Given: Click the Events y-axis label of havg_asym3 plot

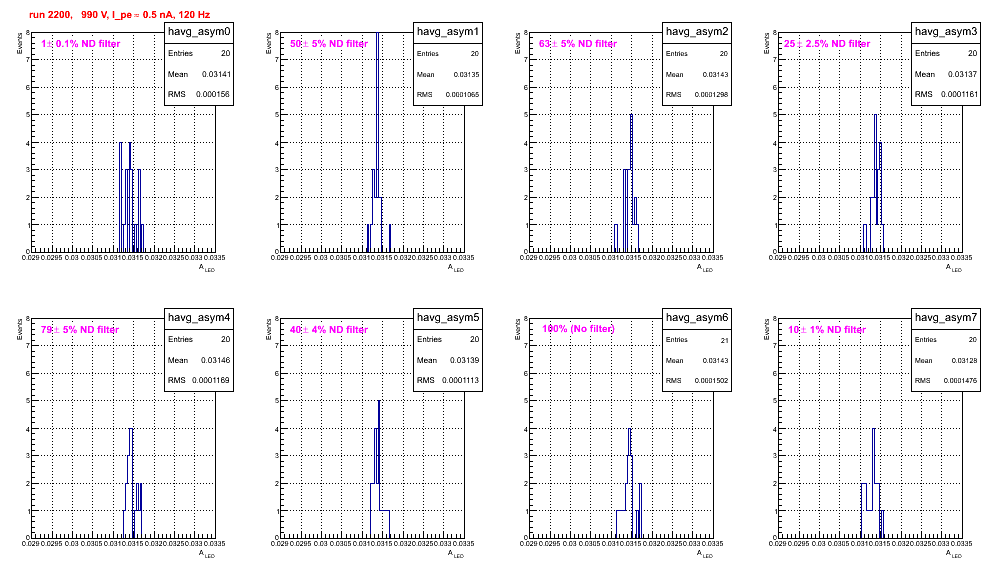Looking at the screenshot, I should 766,43.
